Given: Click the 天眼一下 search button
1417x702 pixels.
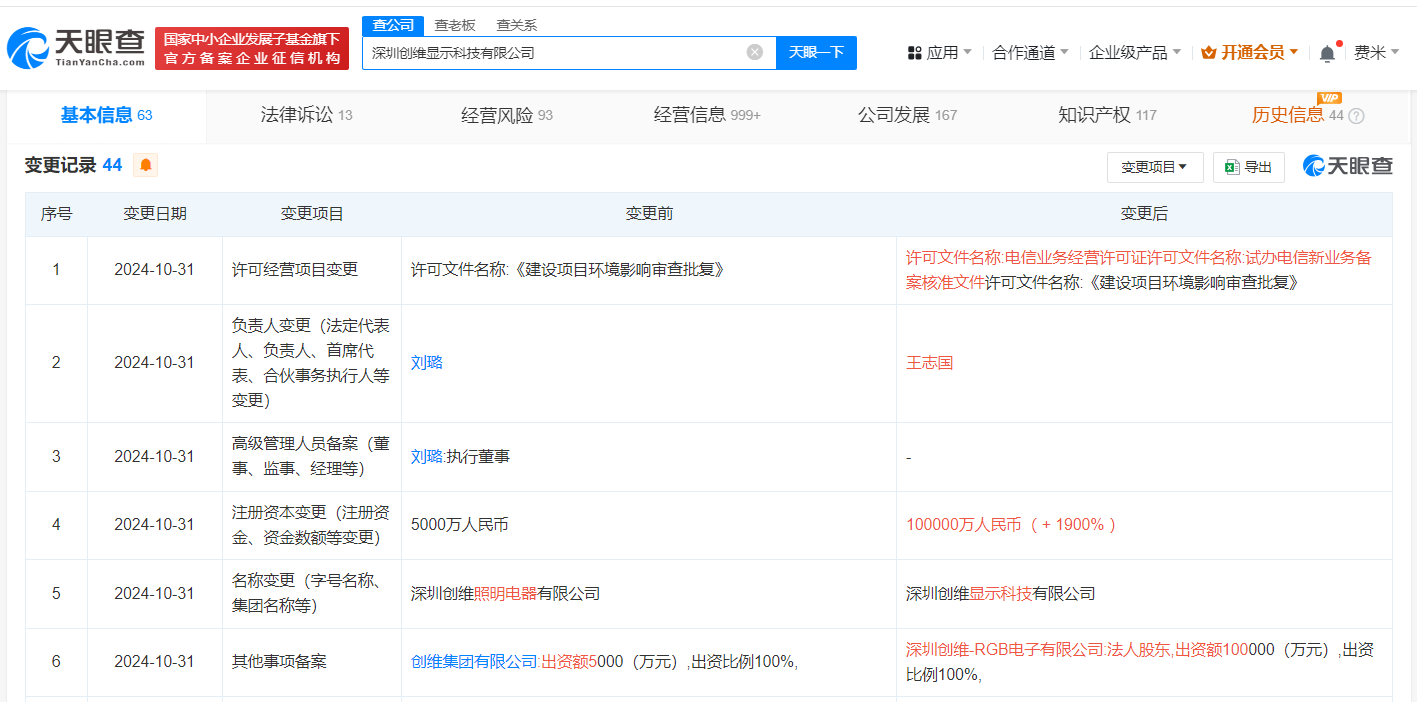Looking at the screenshot, I should coord(816,52).
